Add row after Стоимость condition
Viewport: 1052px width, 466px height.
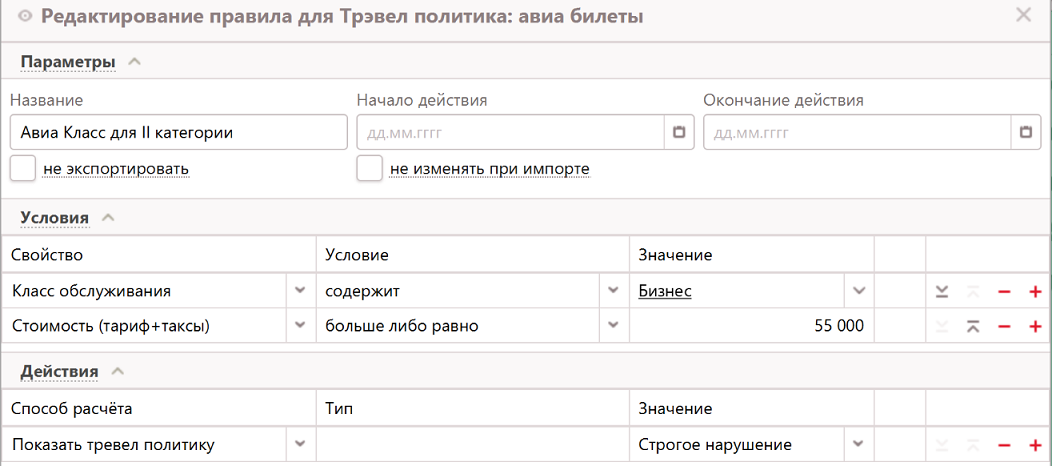click(x=1035, y=326)
